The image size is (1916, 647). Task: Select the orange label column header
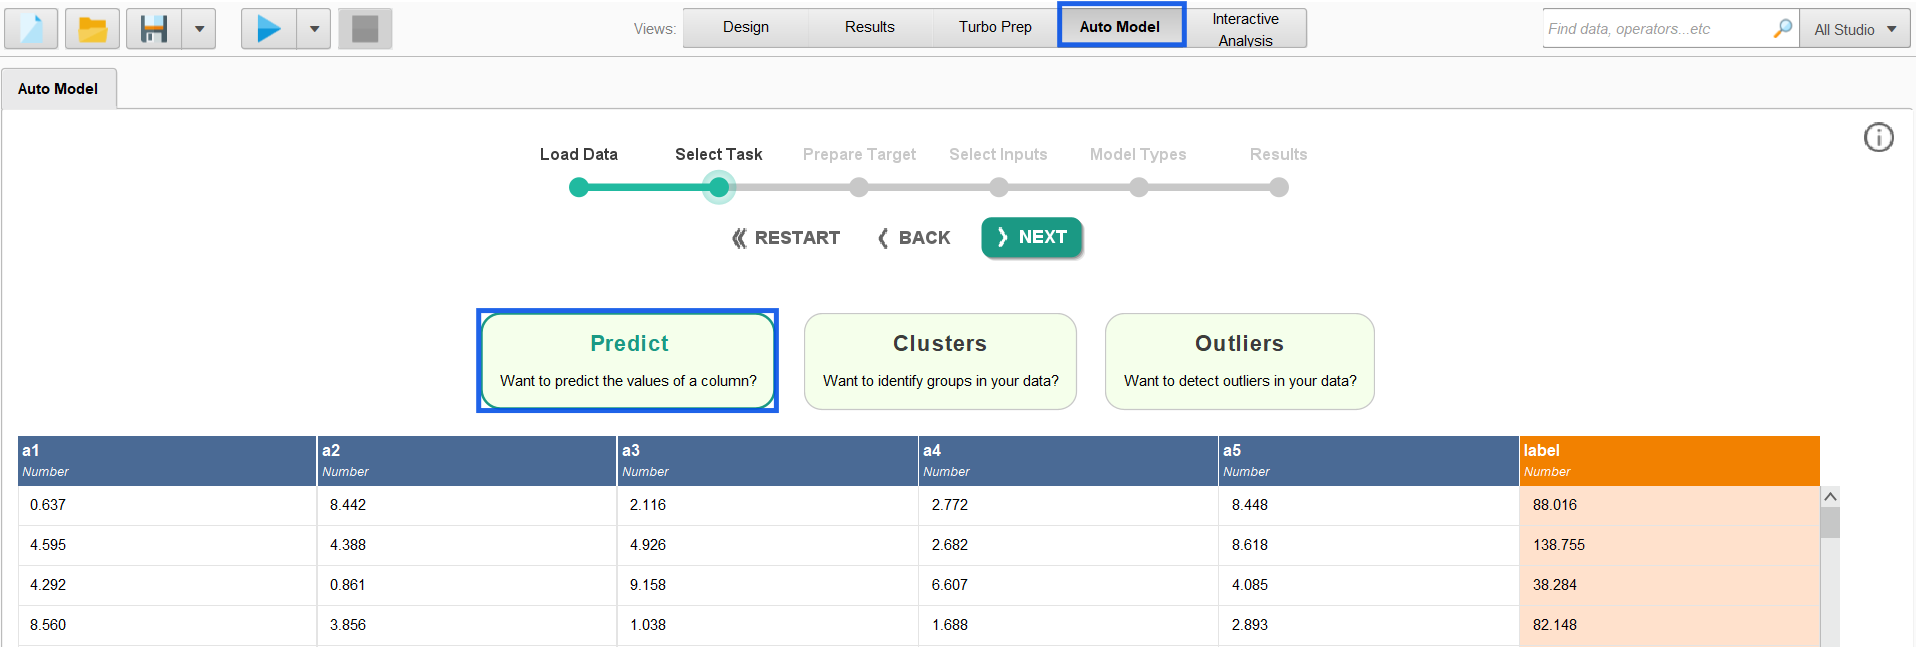point(1669,461)
